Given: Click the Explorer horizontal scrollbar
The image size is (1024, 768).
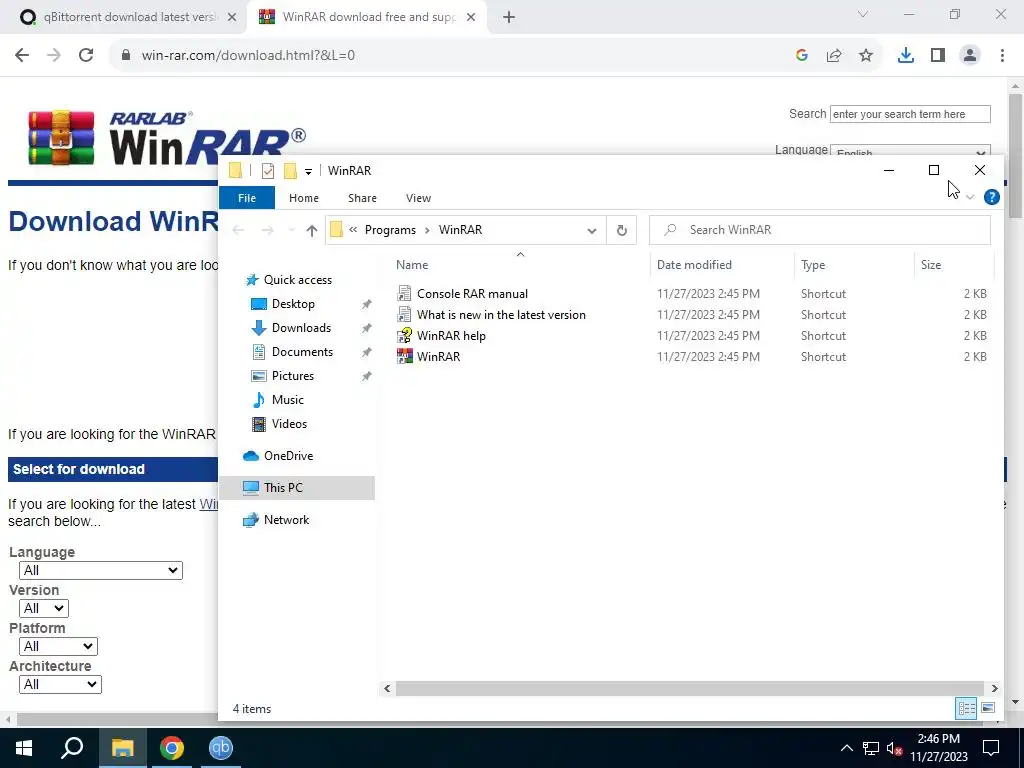Looking at the screenshot, I should 690,688.
